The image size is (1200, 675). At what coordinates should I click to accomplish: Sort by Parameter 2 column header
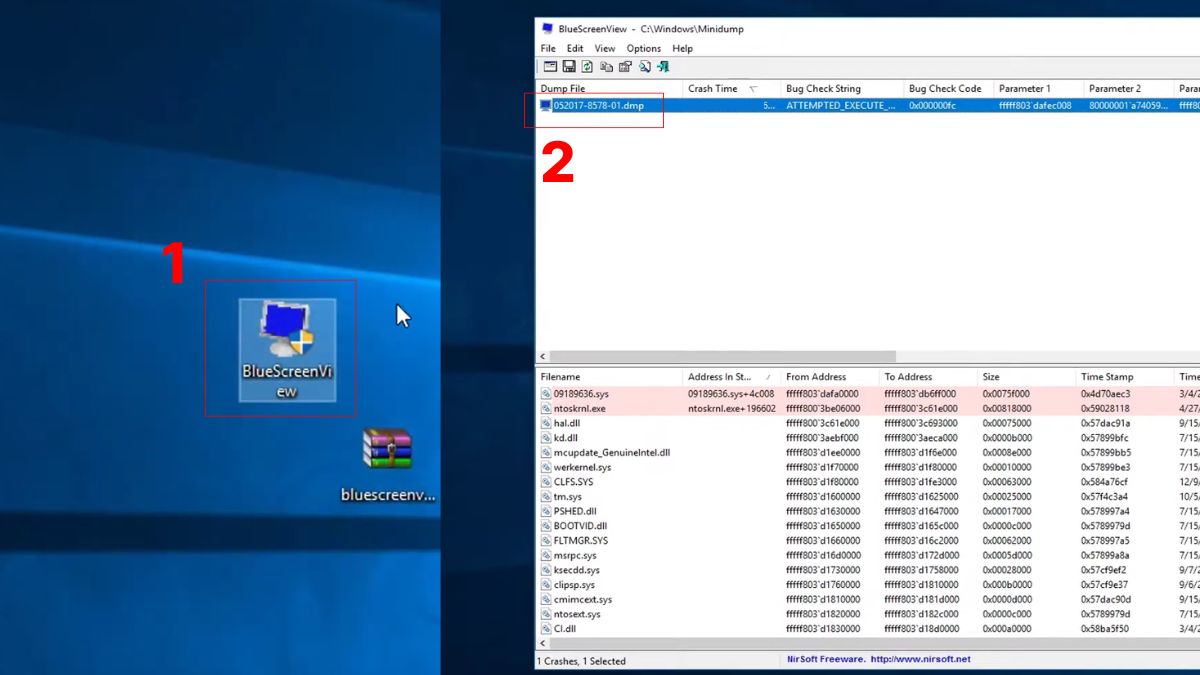coord(1128,89)
